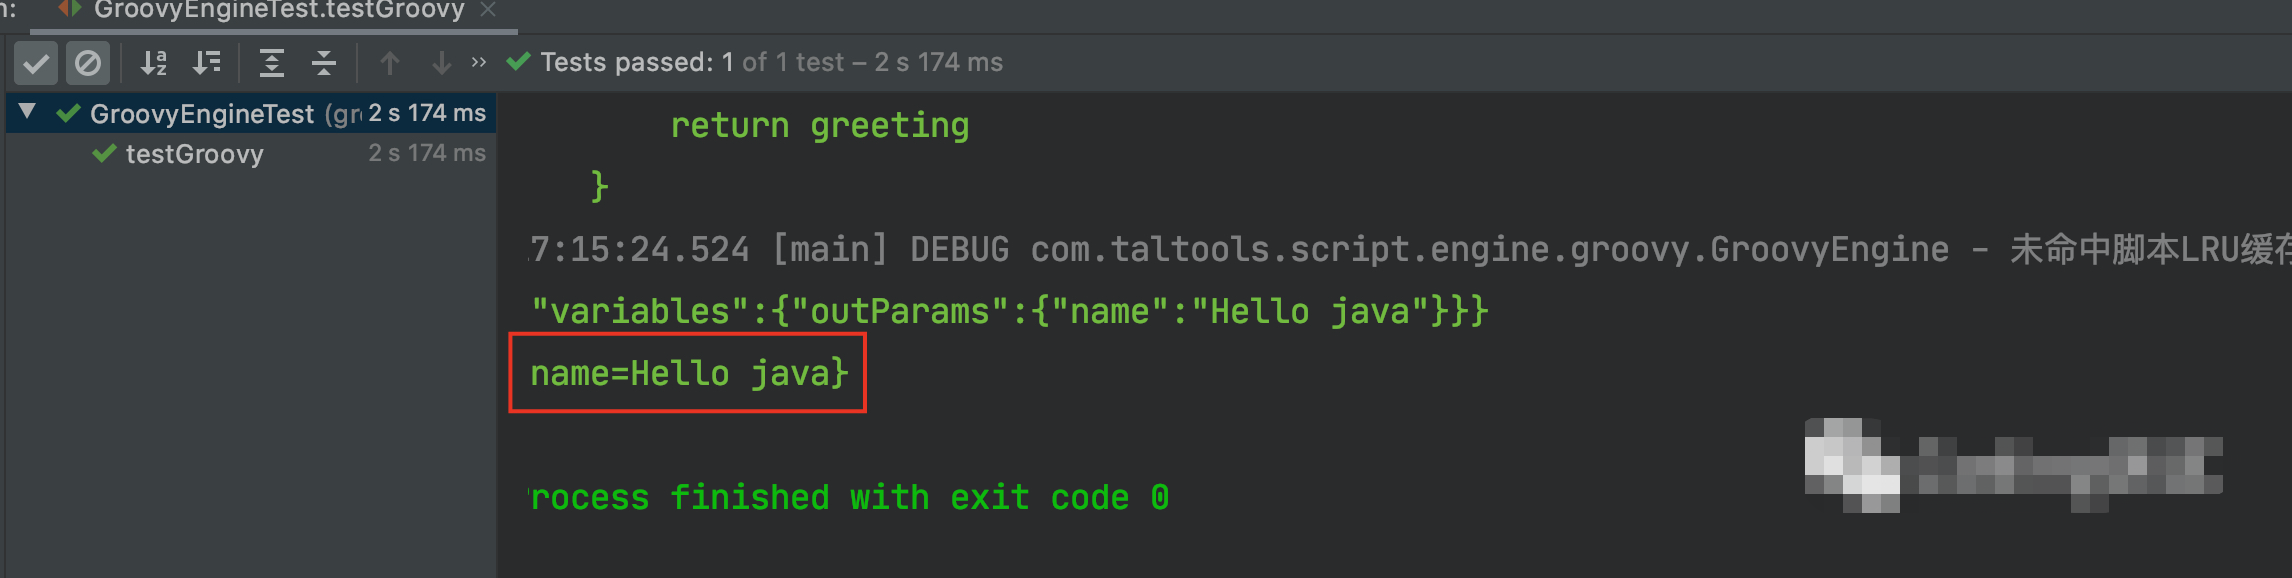
Task: Select the Sort Alphabetically icon
Action: (x=155, y=62)
